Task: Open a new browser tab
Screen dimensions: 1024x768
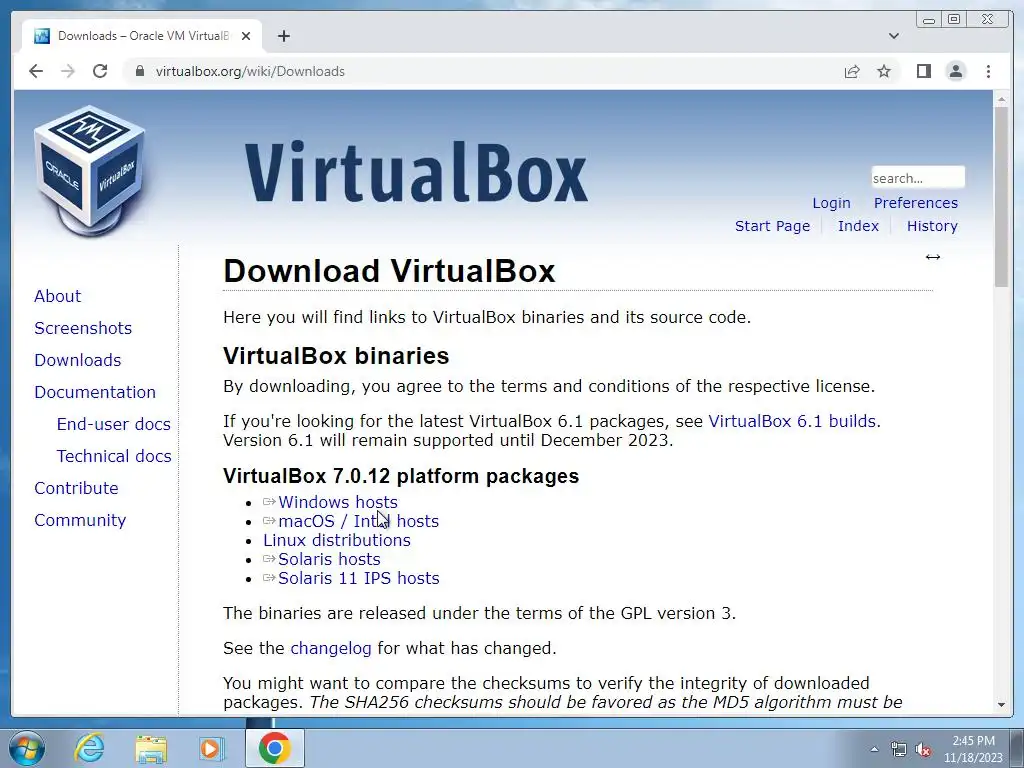Action: click(x=283, y=36)
